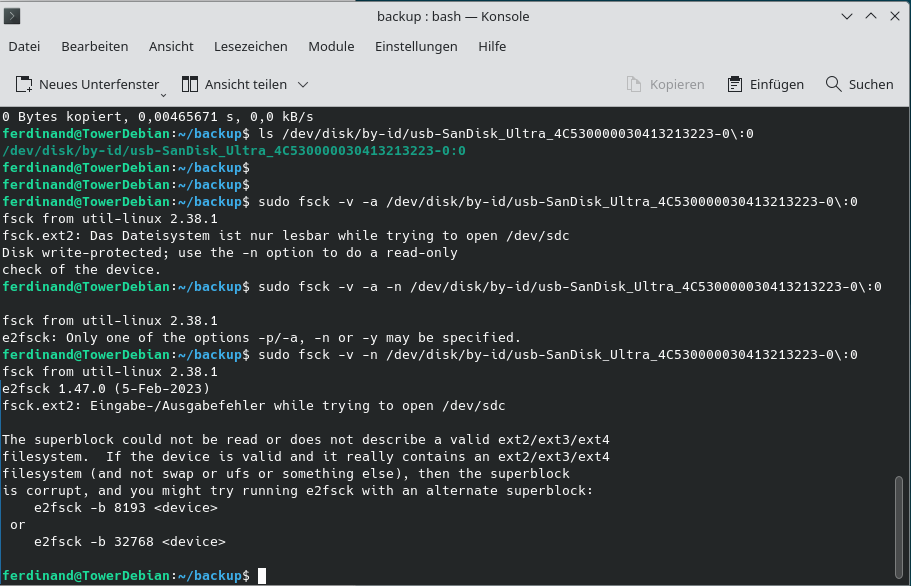Click line 'The superblock could not be read'
The width and height of the screenshot is (911, 586).
coord(306,440)
